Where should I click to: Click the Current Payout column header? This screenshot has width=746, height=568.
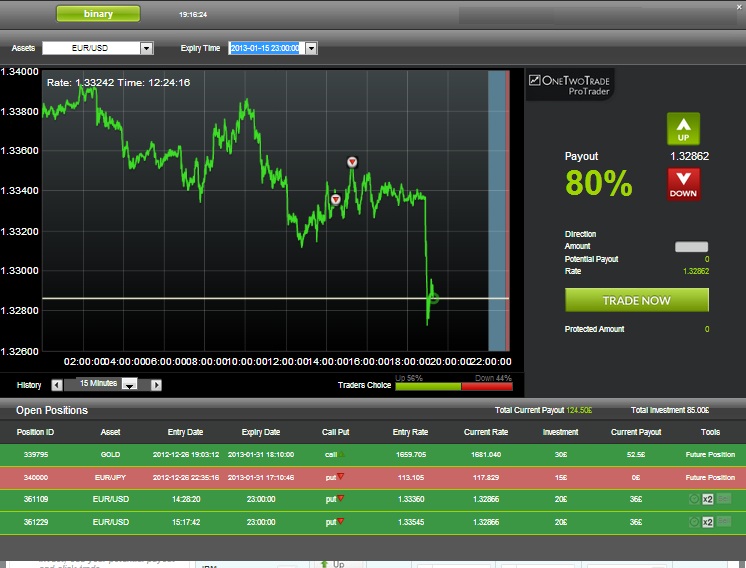click(x=636, y=432)
